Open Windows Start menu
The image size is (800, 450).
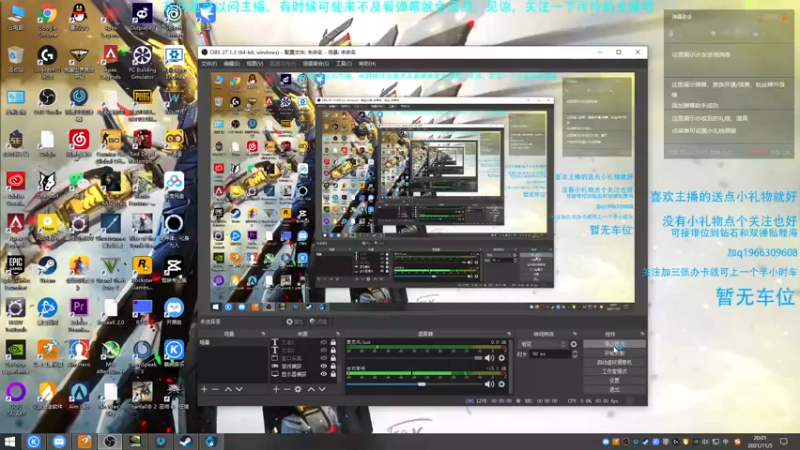(x=9, y=441)
